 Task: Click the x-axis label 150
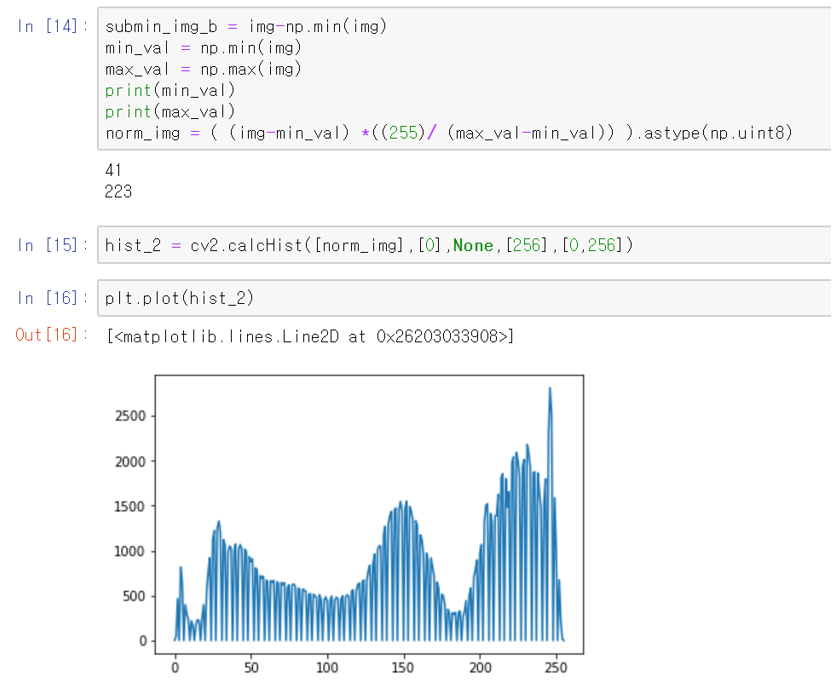point(403,668)
